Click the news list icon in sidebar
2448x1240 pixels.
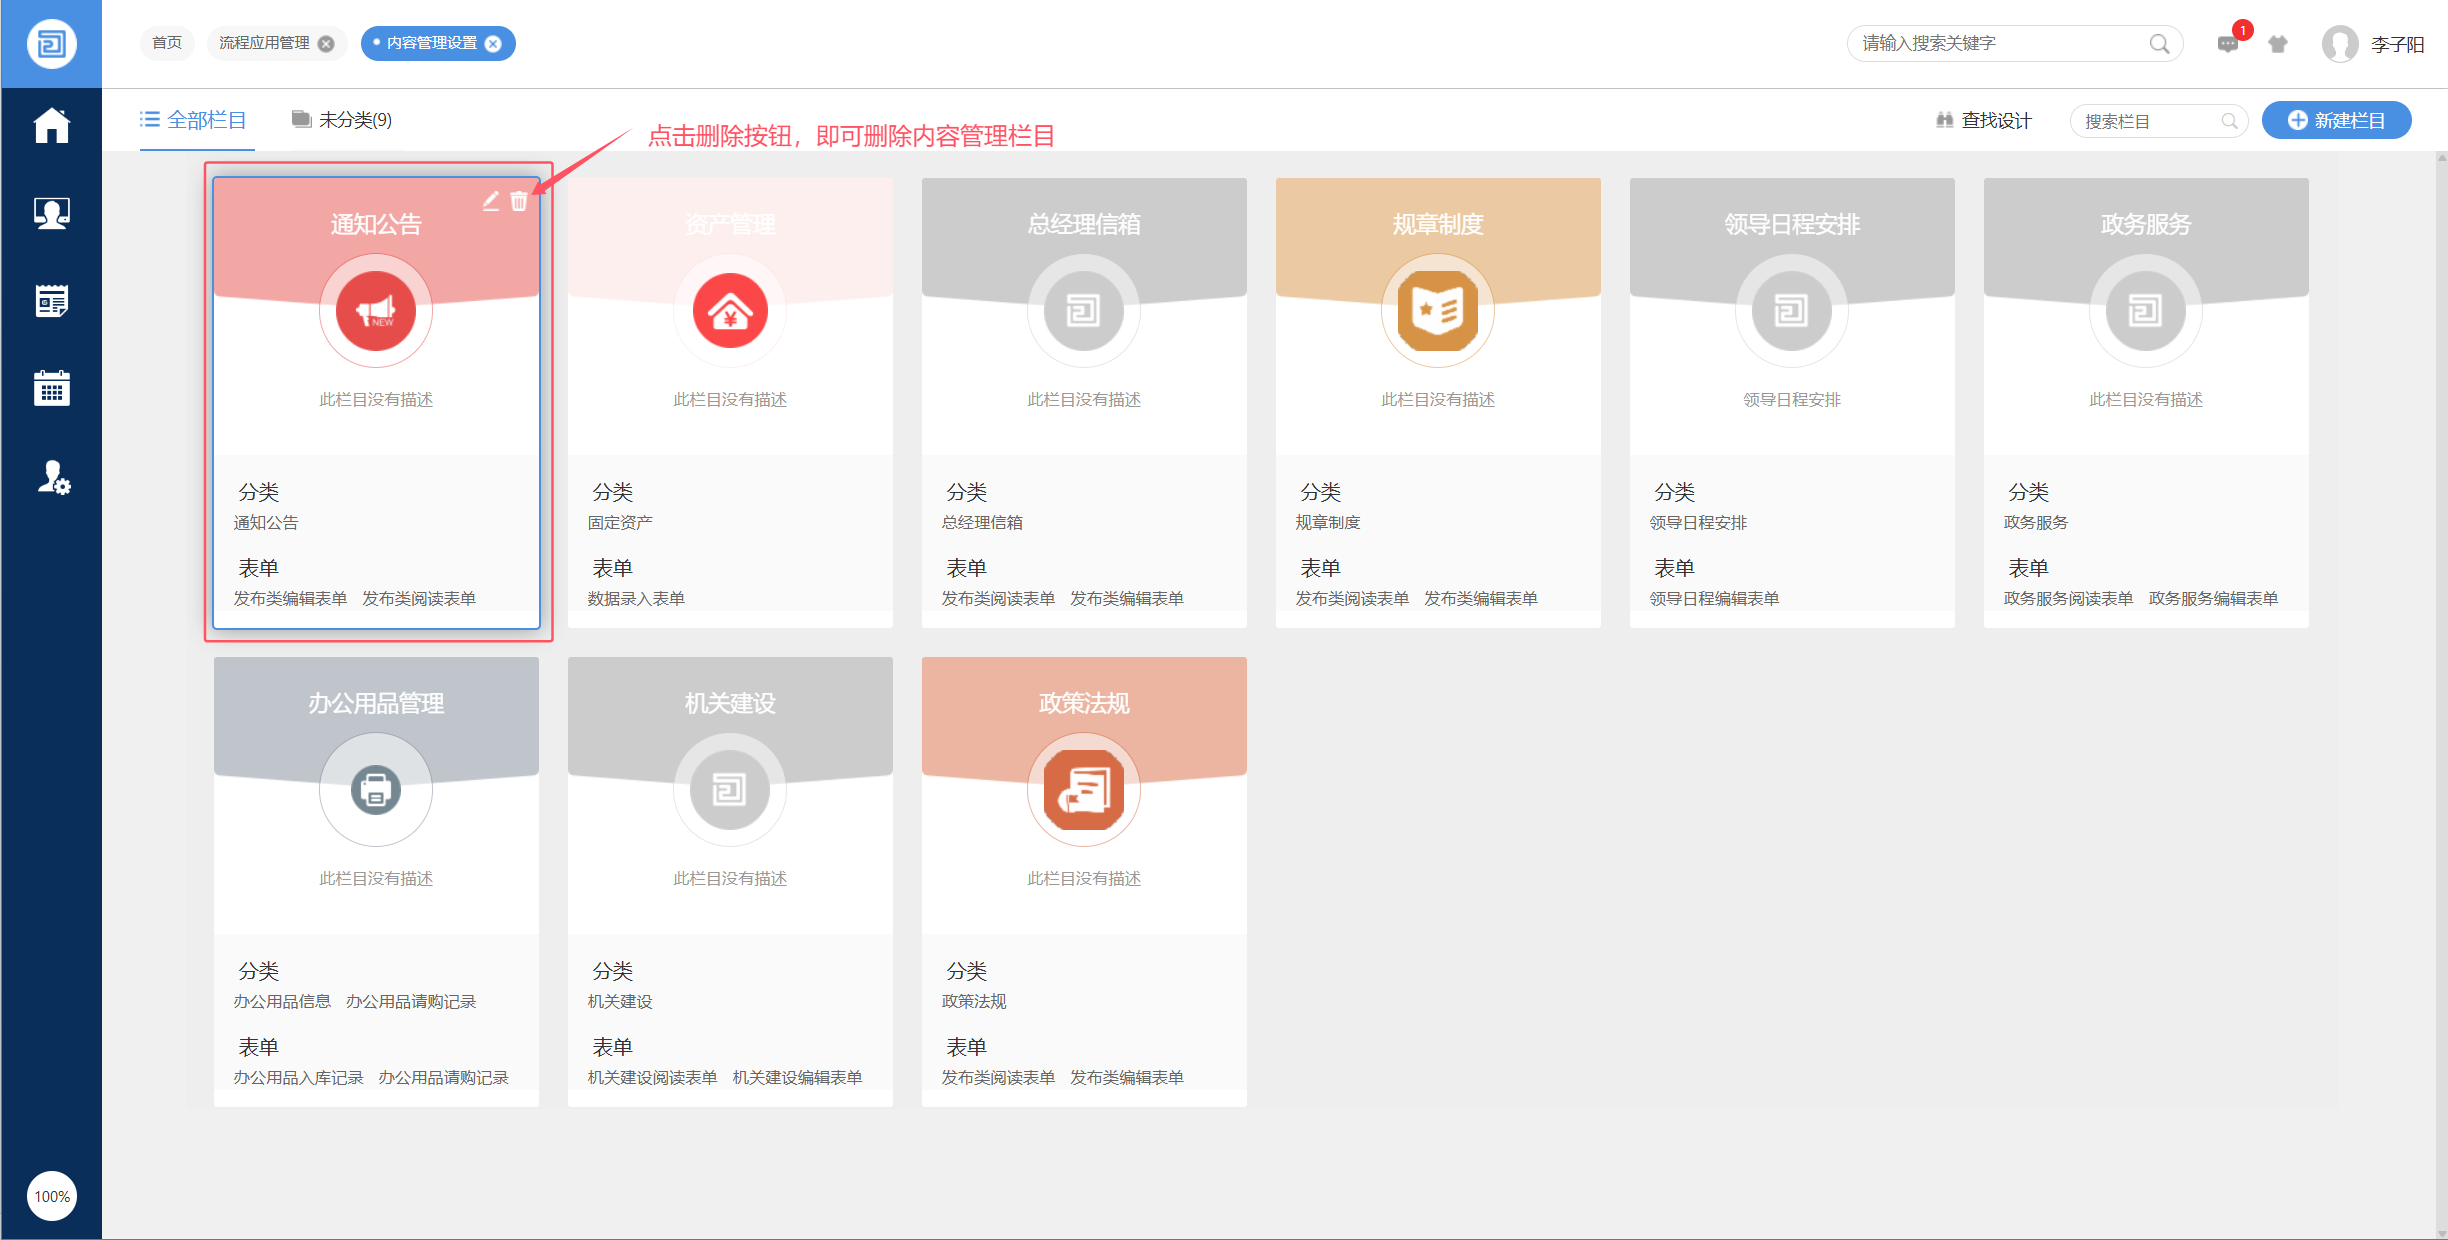pyautogui.click(x=51, y=300)
